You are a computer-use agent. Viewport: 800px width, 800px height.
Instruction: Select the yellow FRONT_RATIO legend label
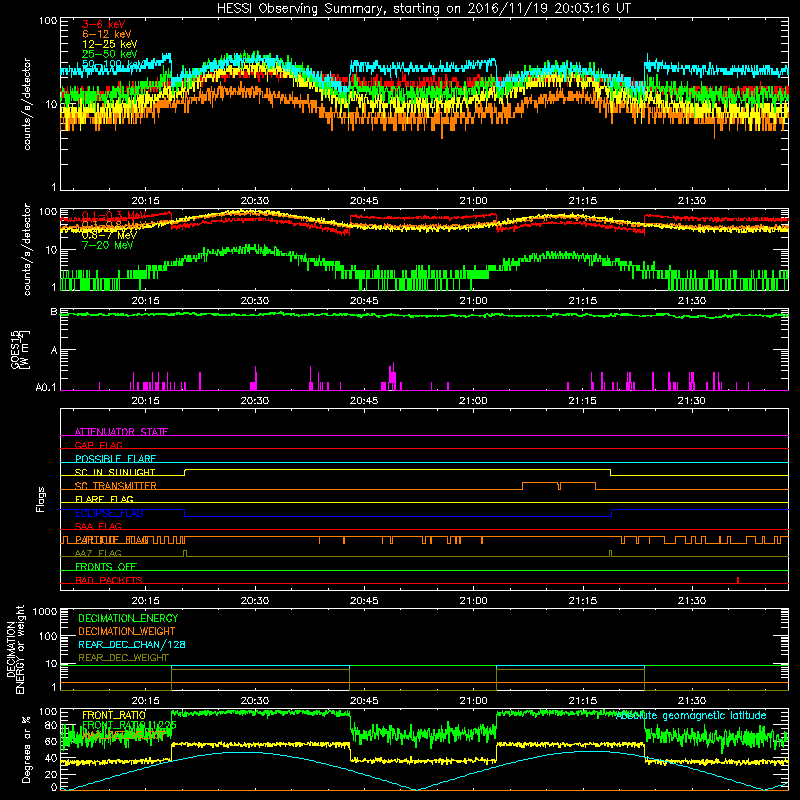[x=114, y=715]
